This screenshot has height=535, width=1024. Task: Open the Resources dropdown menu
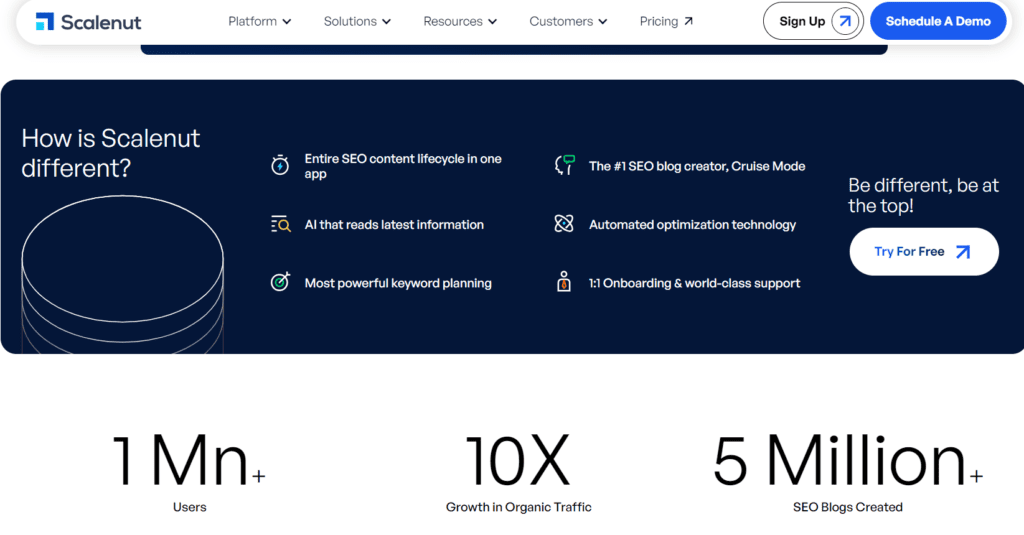click(460, 21)
